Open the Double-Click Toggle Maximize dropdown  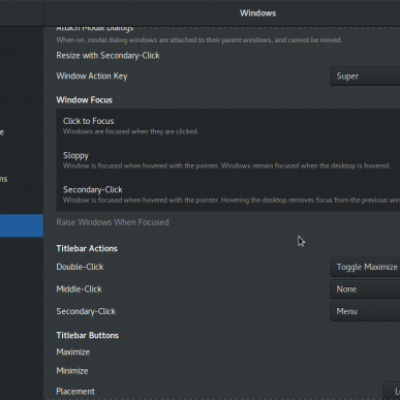tap(365, 267)
